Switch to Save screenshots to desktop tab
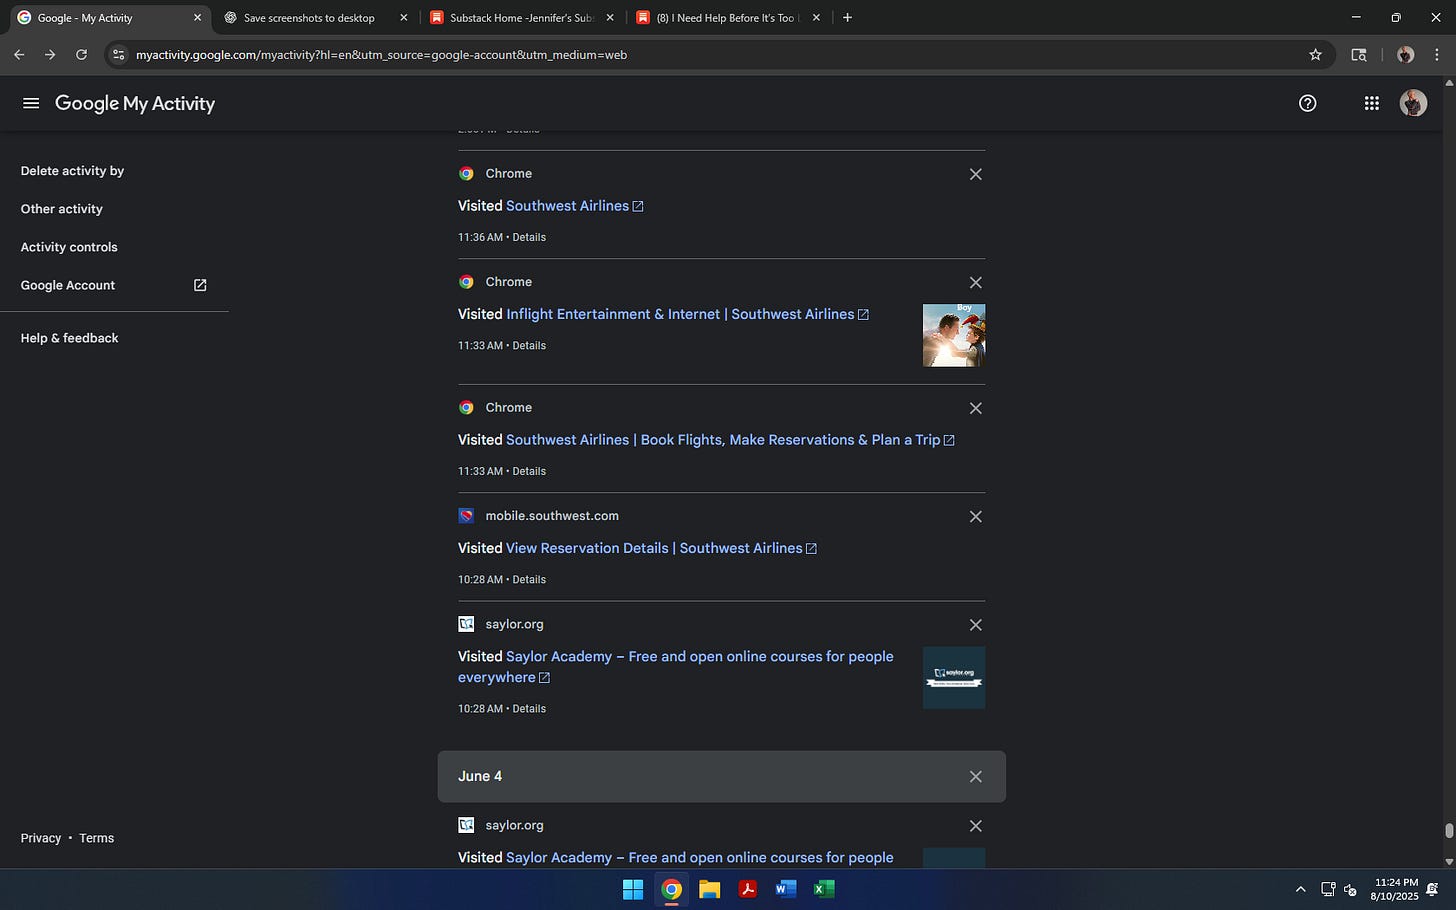The height and width of the screenshot is (910, 1456). coord(309,18)
